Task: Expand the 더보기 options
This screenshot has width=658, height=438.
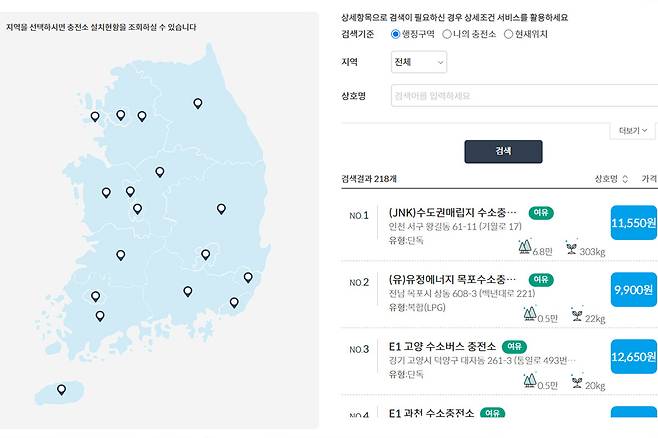Action: pyautogui.click(x=632, y=131)
